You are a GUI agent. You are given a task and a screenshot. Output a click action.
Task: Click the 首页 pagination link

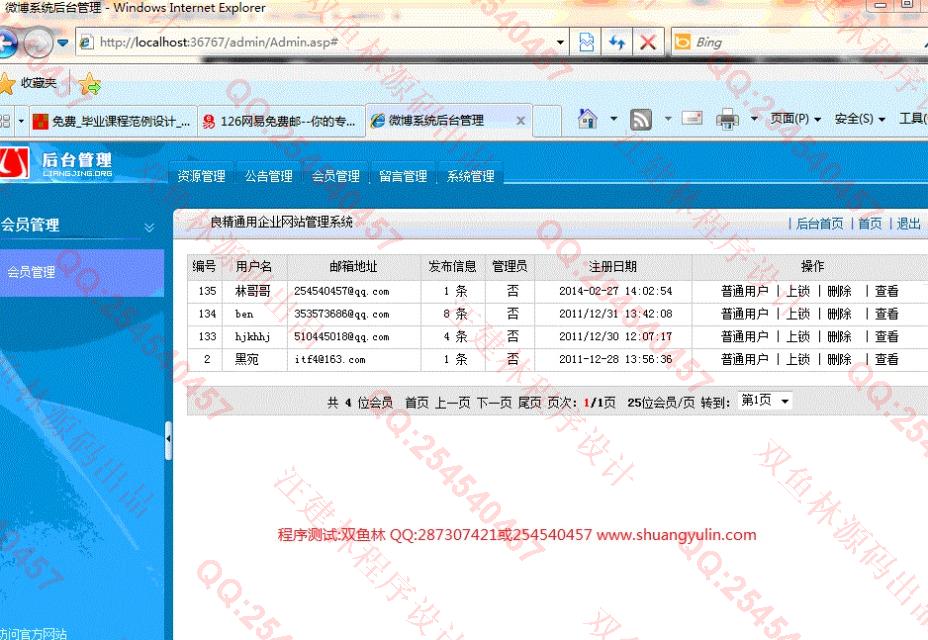click(417, 403)
